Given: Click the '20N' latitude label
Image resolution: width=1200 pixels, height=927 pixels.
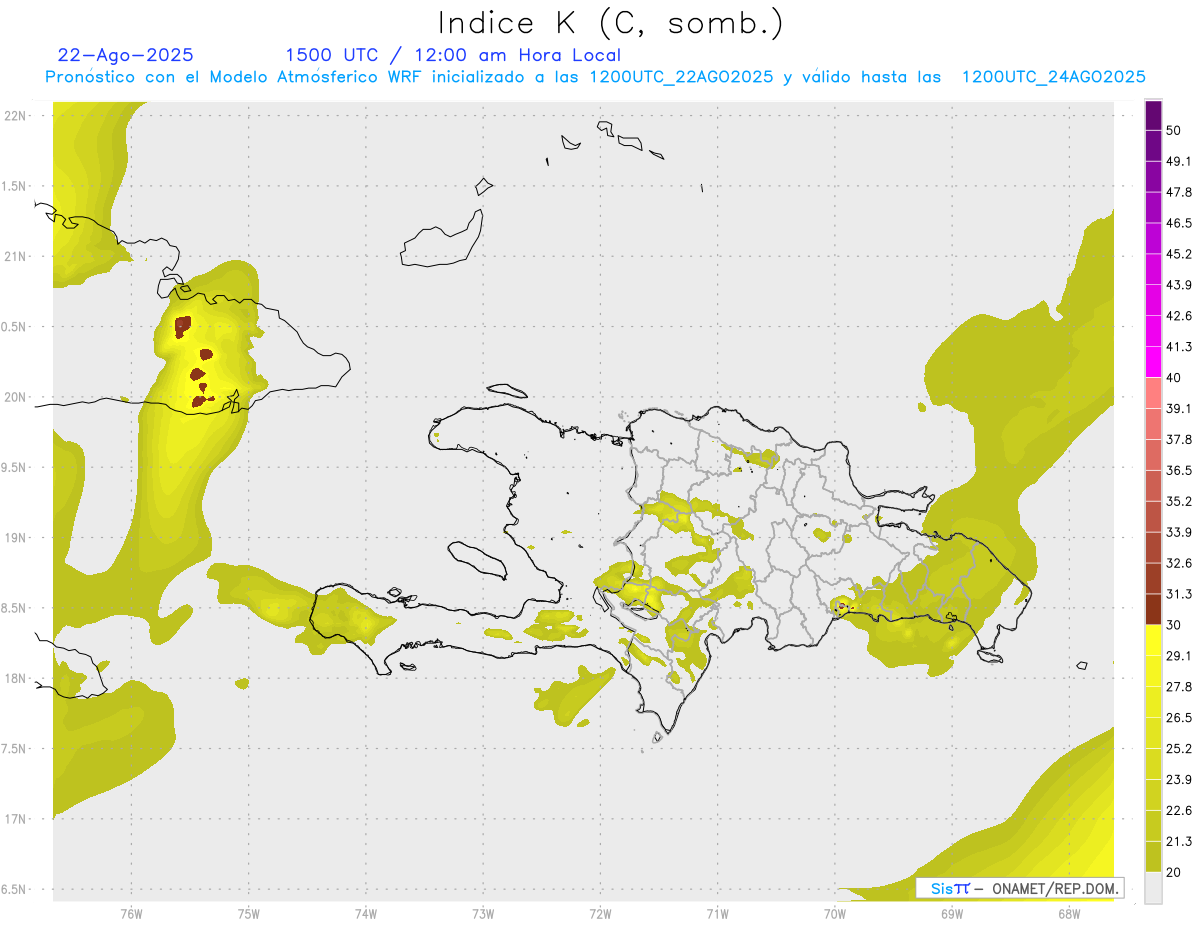Looking at the screenshot, I should (15, 397).
